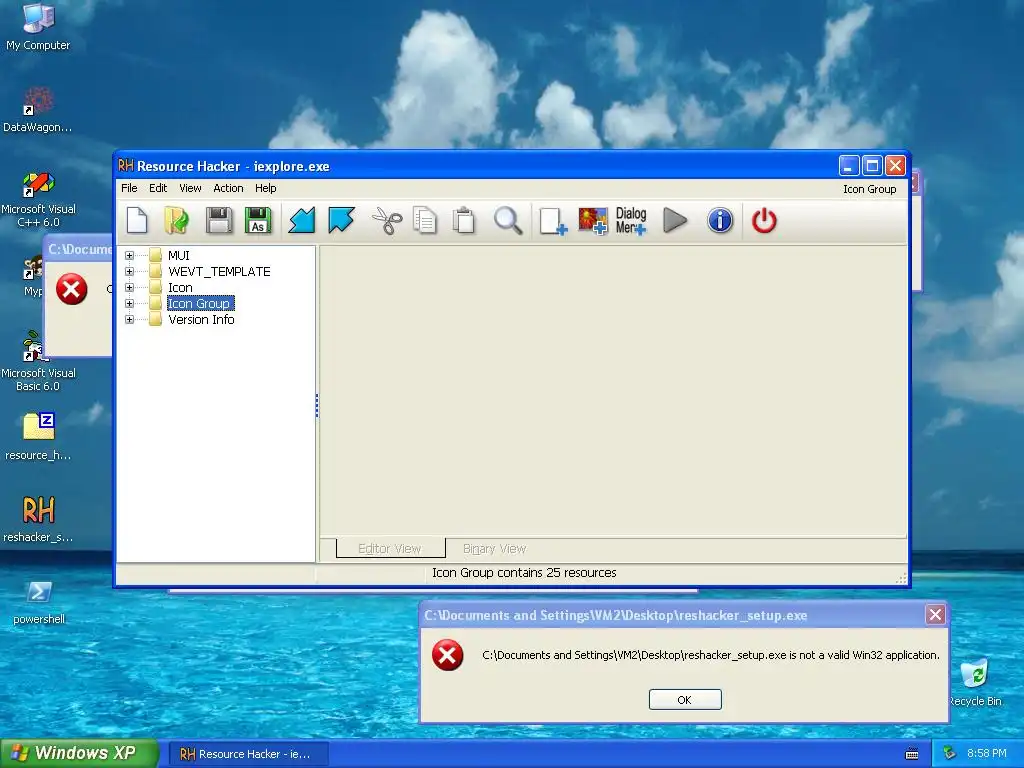Select the Recycle Bin icon
The image size is (1024, 768).
(x=975, y=682)
